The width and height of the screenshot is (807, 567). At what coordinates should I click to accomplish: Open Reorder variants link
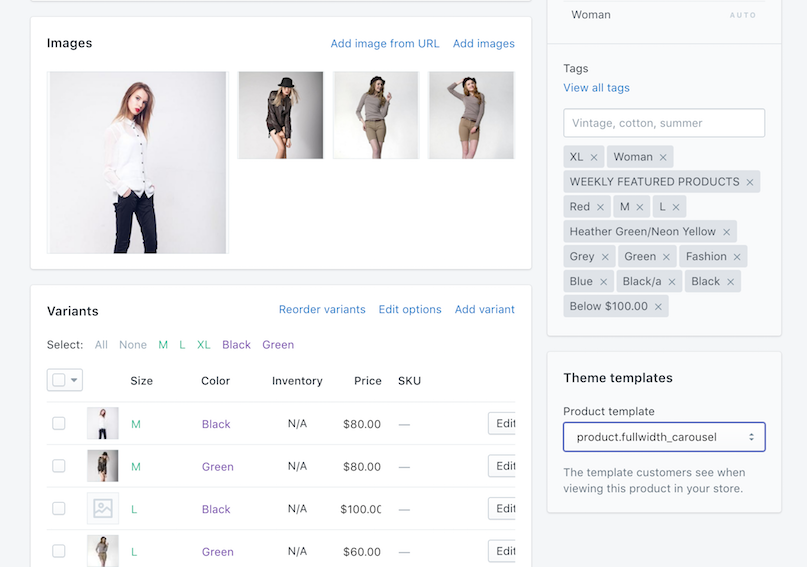(x=322, y=310)
